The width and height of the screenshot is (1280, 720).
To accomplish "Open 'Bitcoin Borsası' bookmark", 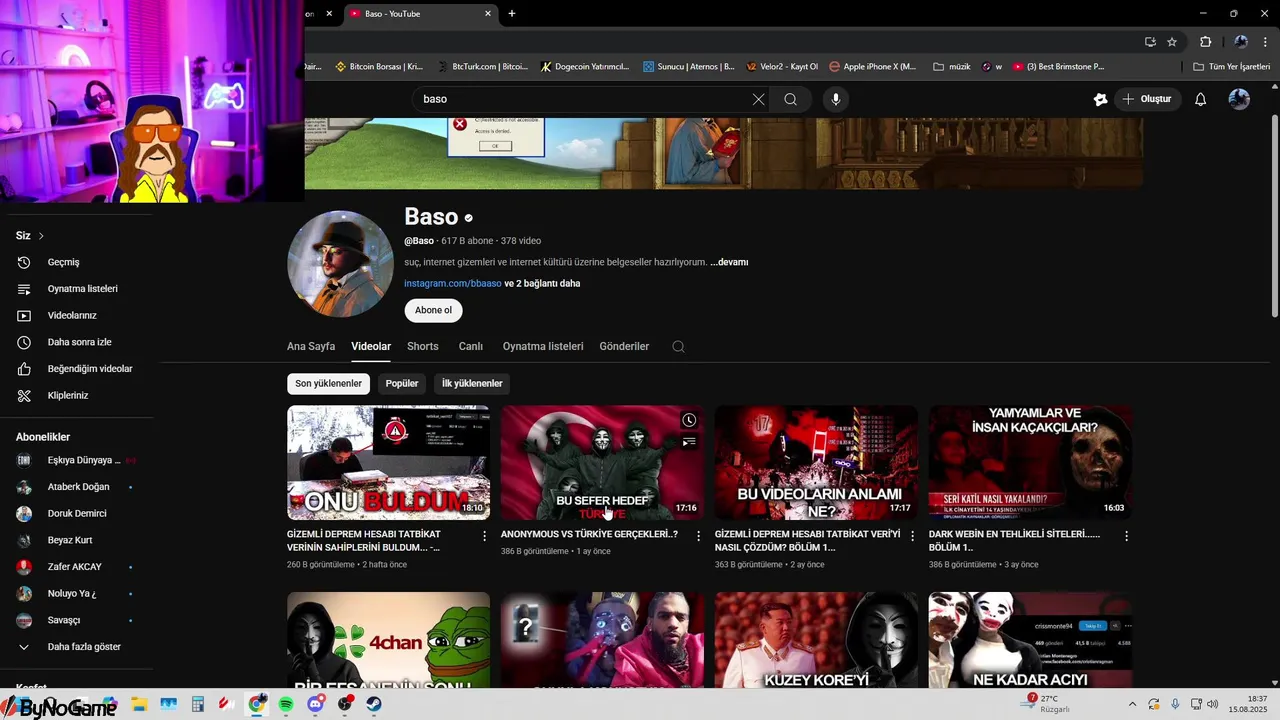I will [379, 67].
